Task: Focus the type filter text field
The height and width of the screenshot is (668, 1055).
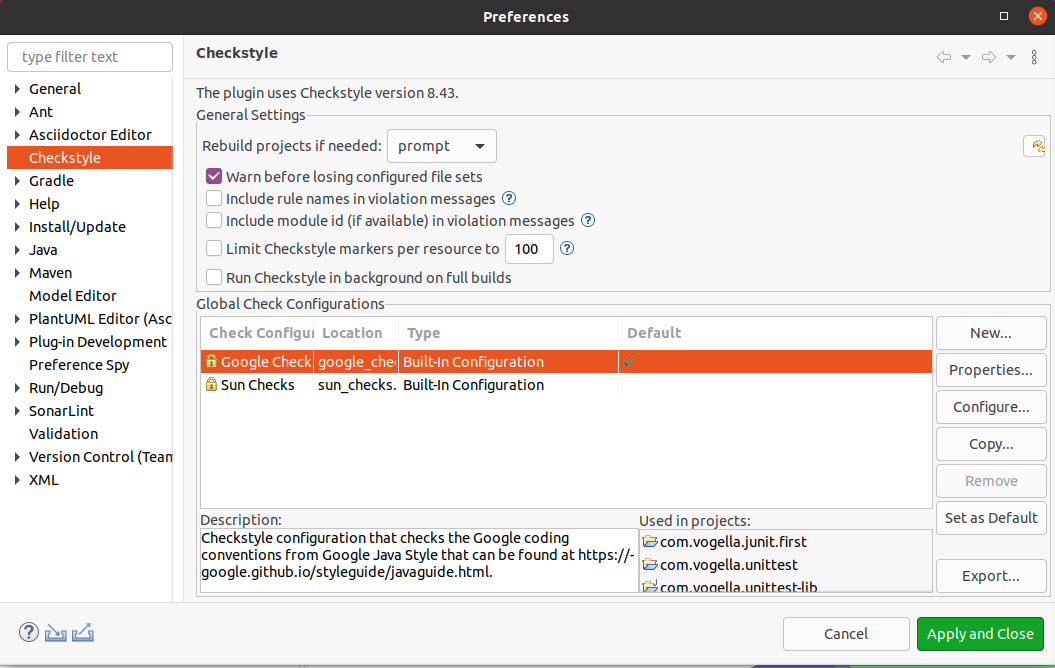Action: pyautogui.click(x=89, y=57)
